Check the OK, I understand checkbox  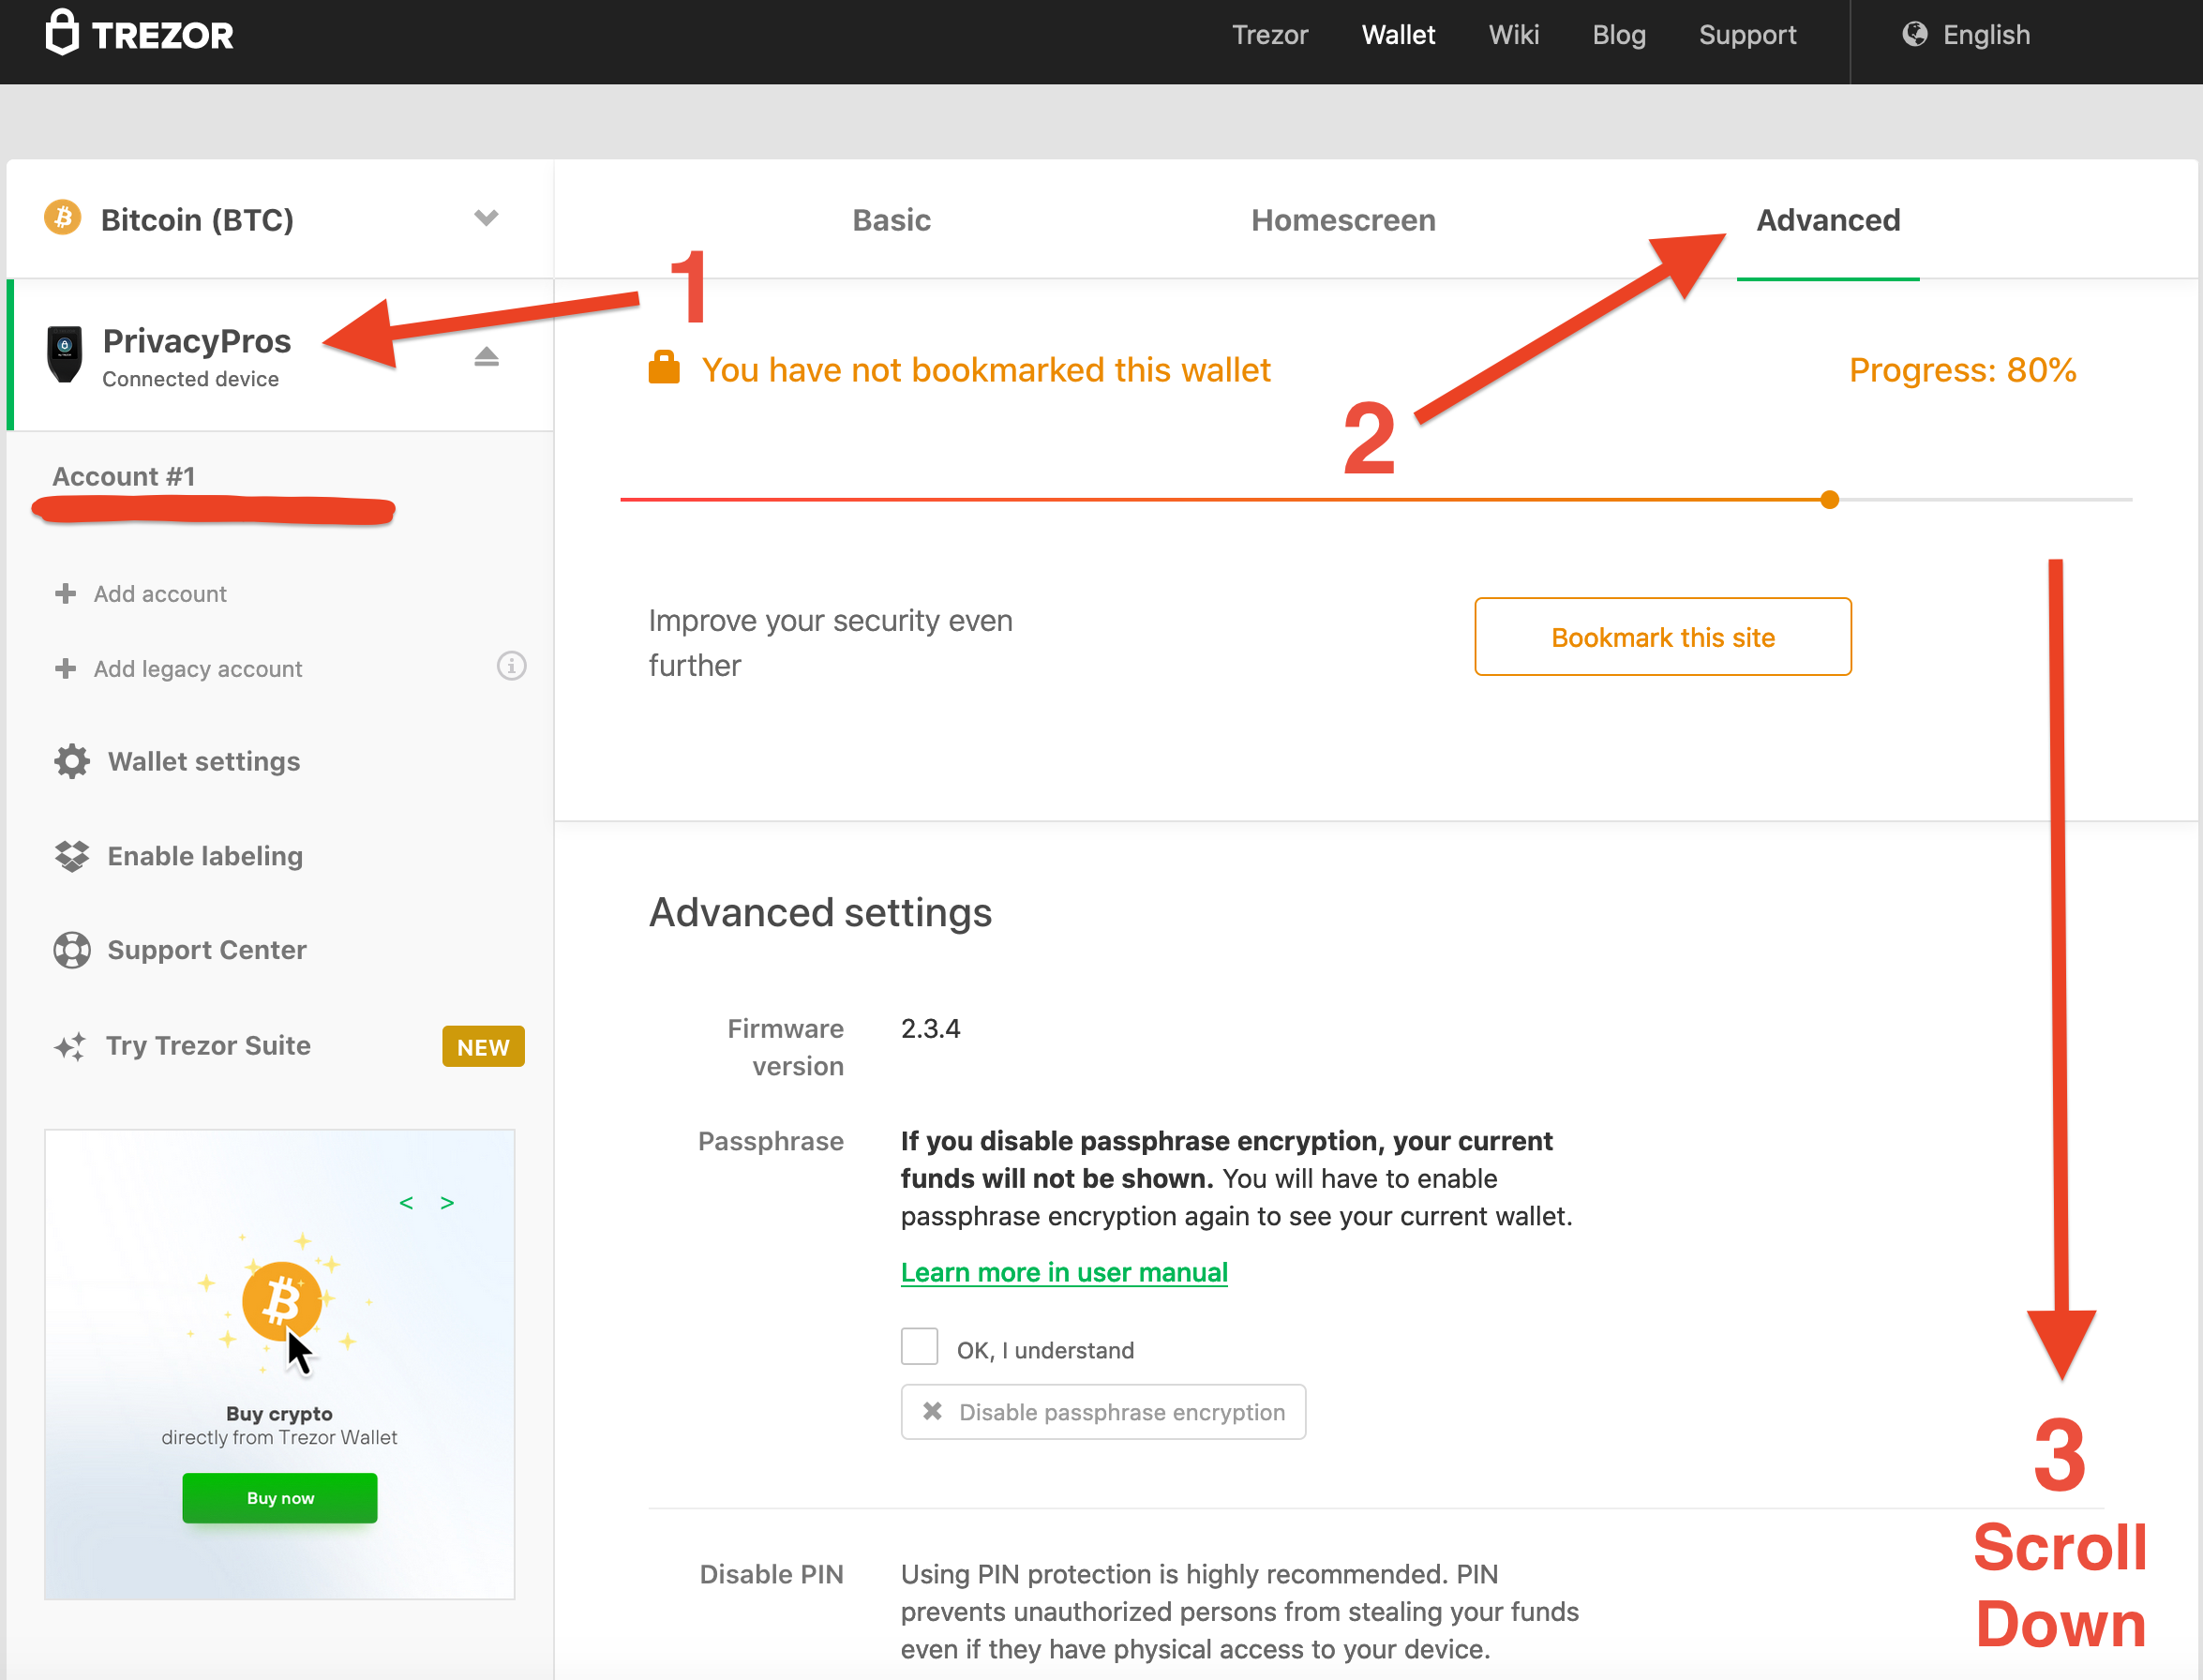[919, 1346]
